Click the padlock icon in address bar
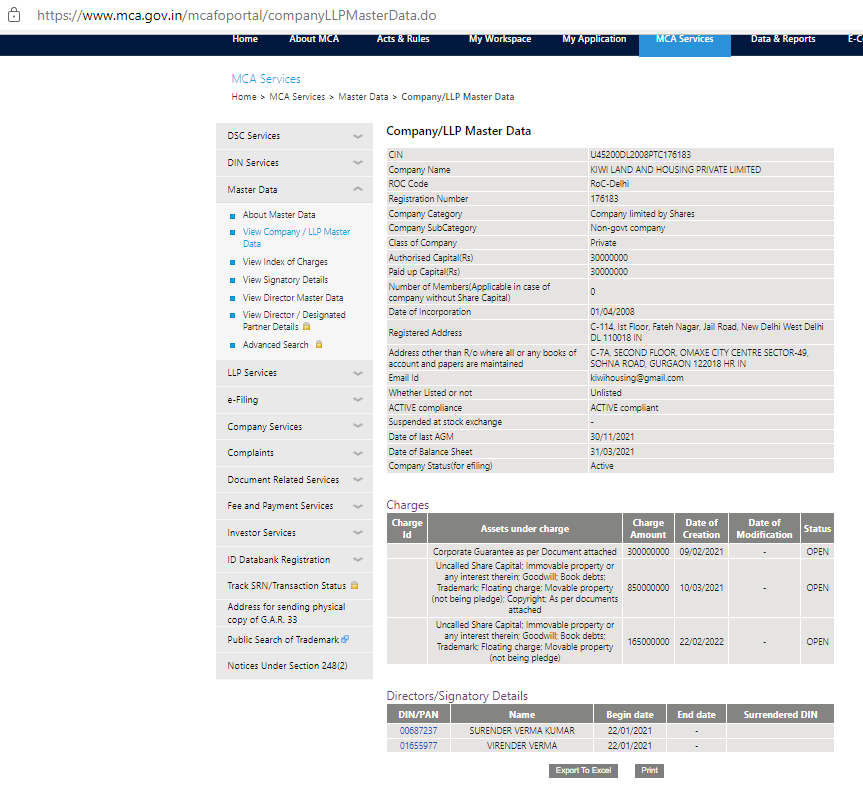863x798 pixels. (14, 15)
